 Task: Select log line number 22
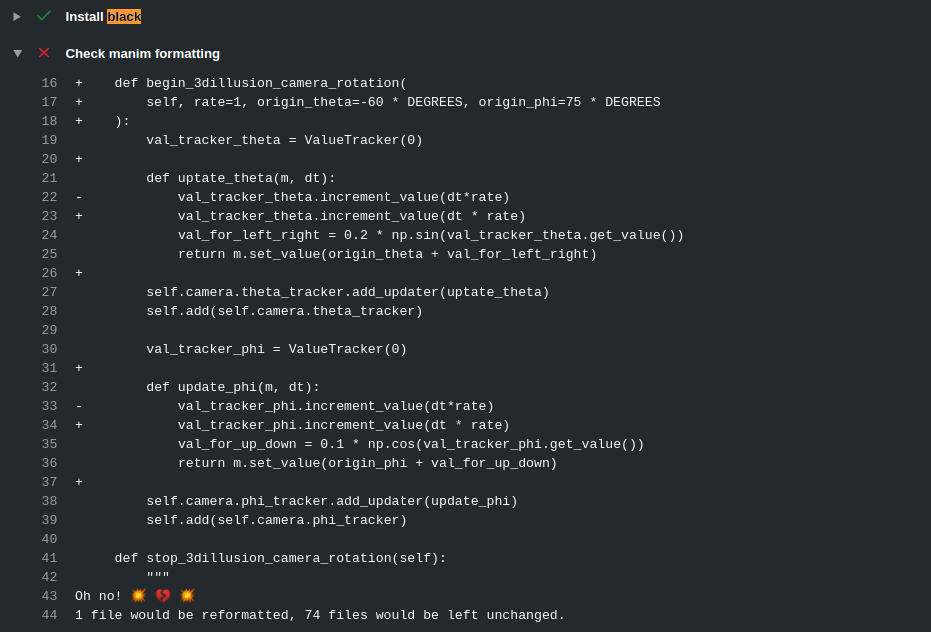tap(49, 197)
